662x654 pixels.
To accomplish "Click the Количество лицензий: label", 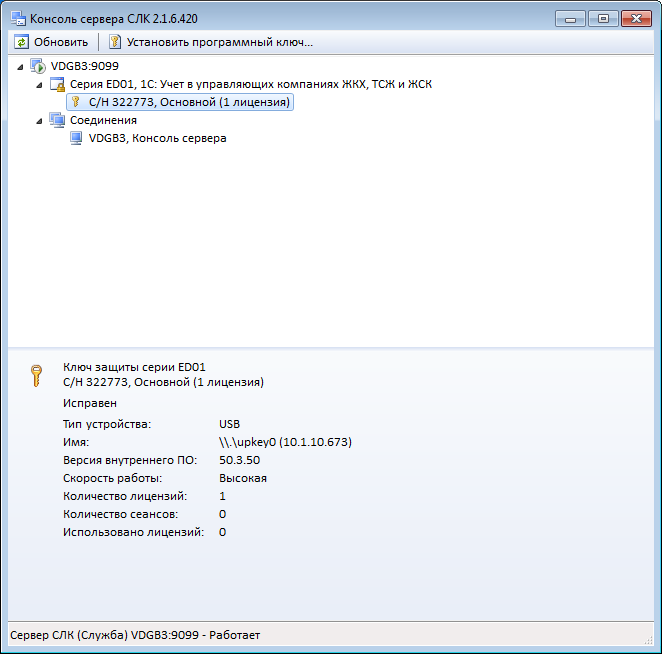I will click(125, 496).
